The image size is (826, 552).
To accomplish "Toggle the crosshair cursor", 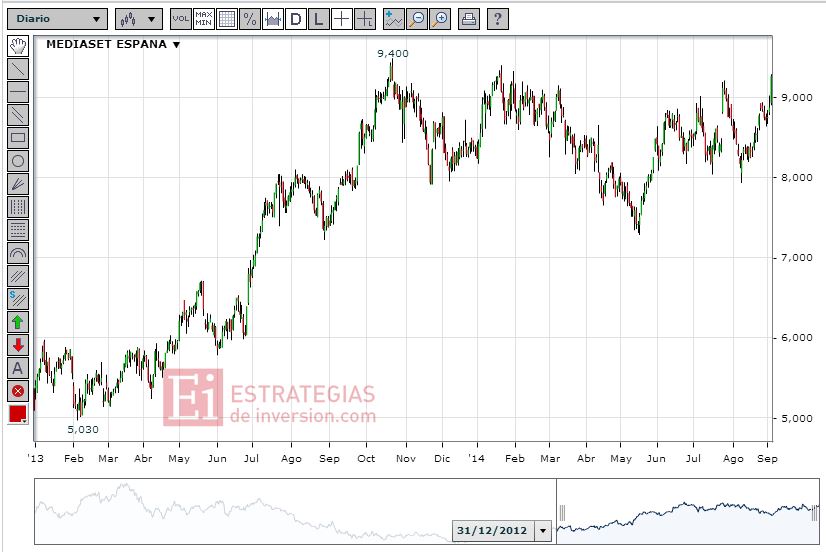I will tap(342, 19).
